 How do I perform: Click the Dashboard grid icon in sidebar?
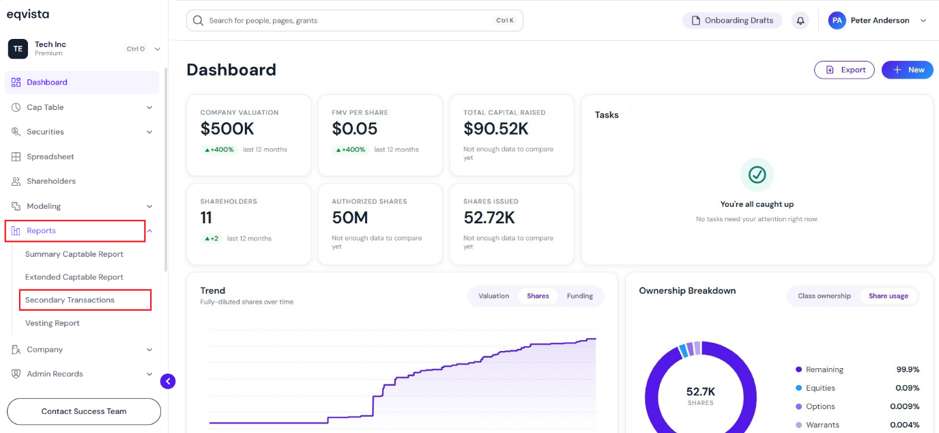[x=16, y=83]
